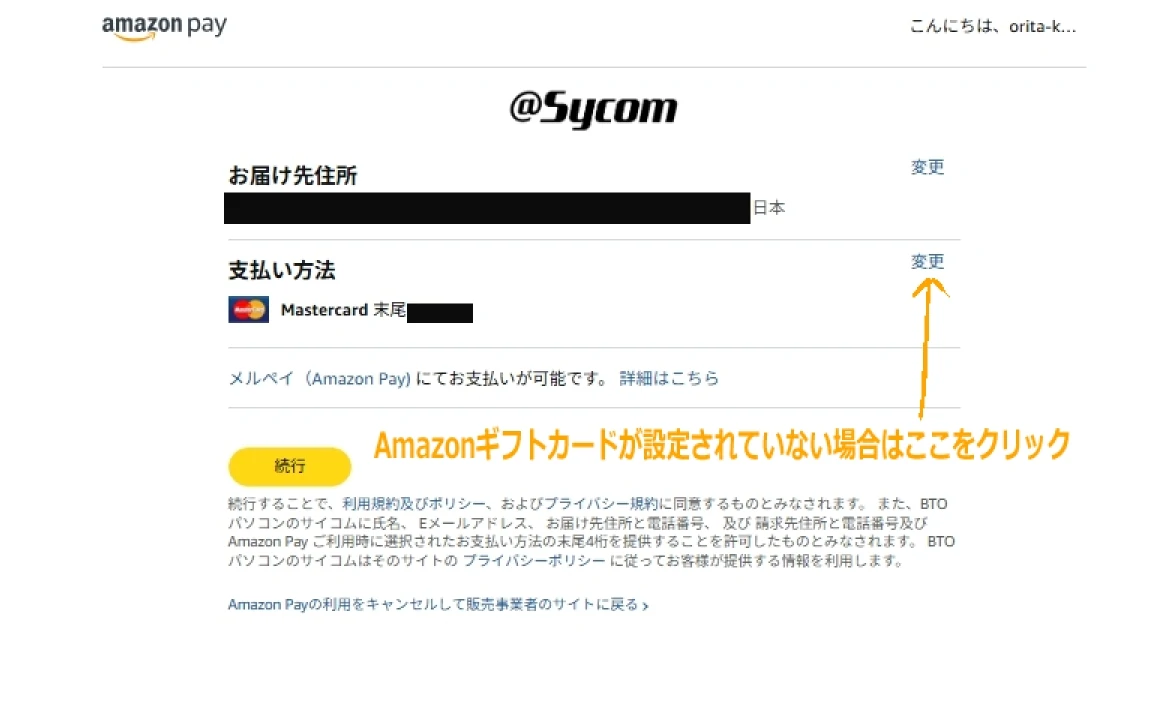Viewport: 1175px width, 724px height.
Task: Click the orange Amazonギフトカード instruction text
Action: point(722,445)
